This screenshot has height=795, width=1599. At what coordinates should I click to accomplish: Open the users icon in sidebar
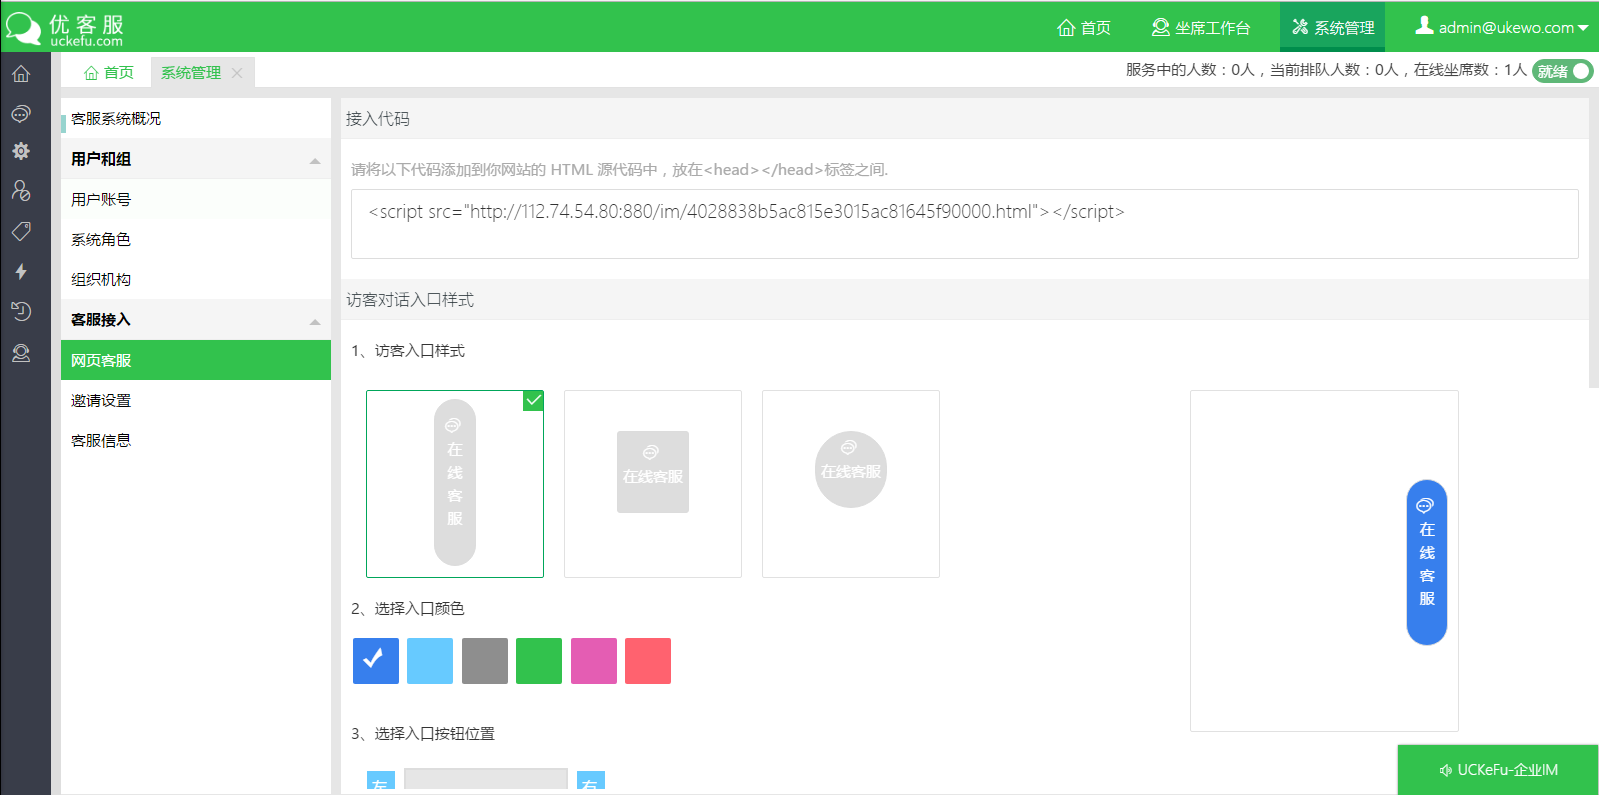tap(21, 191)
